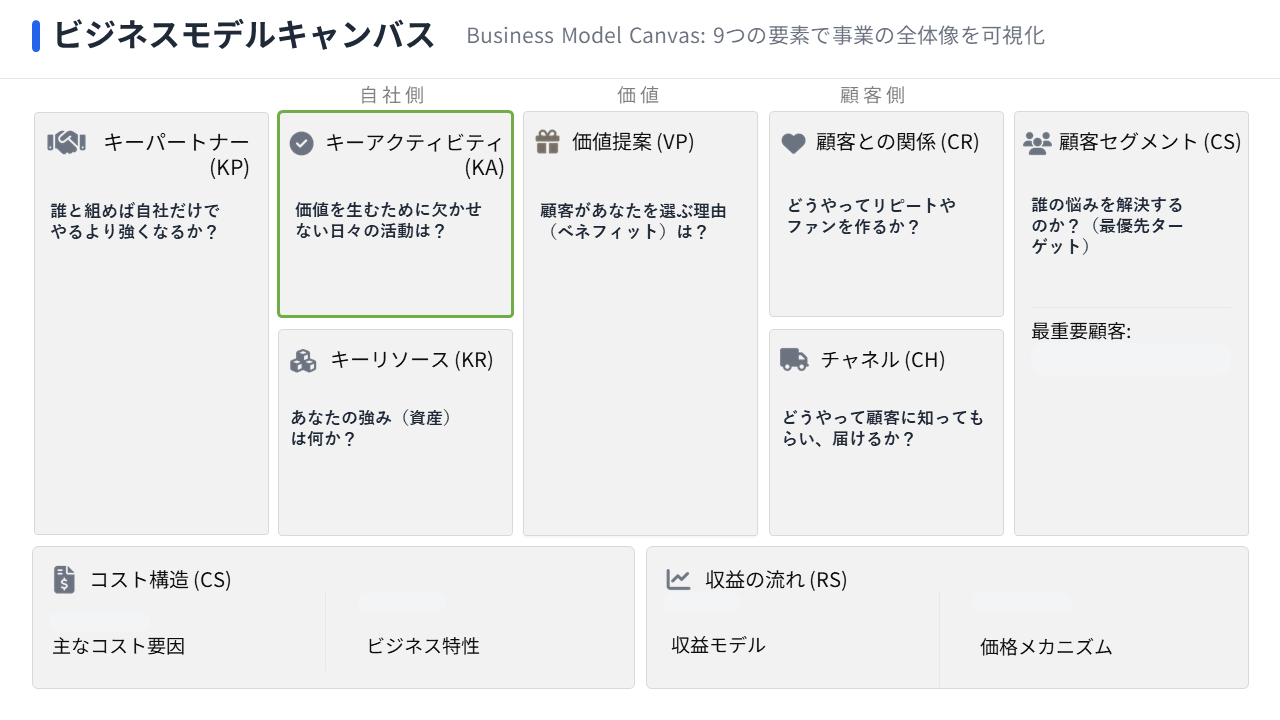Click the field above ビジネス特性
Screen dimensions: 1280x720
(402, 601)
